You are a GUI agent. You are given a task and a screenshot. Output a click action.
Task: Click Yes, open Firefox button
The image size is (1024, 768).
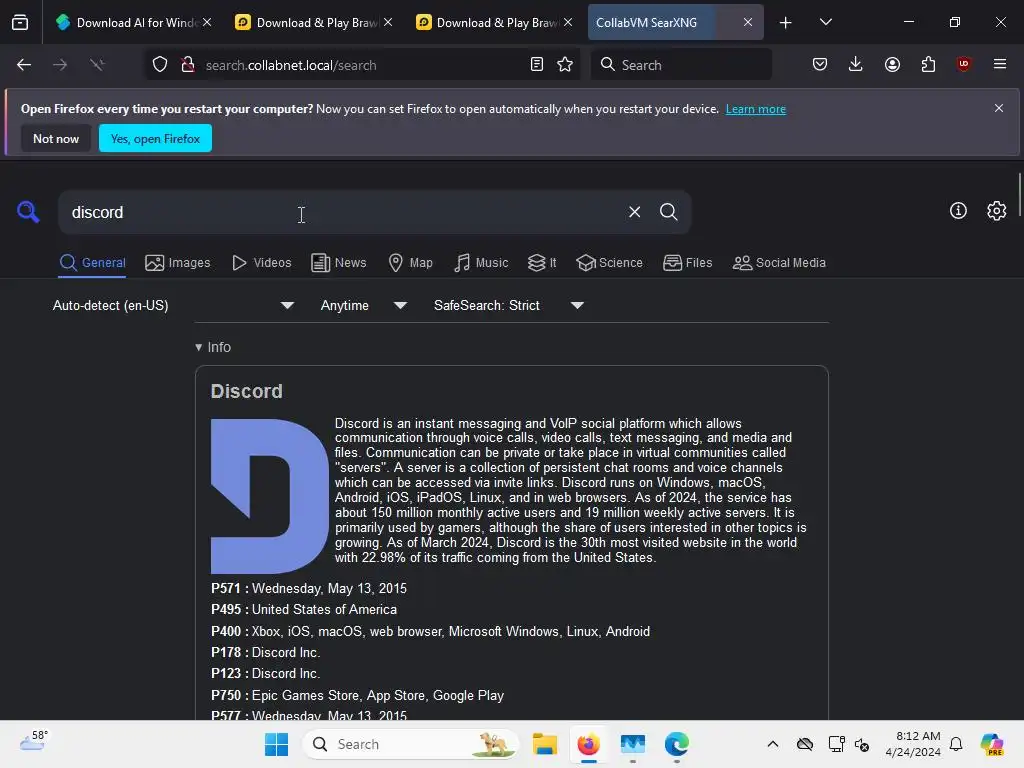pyautogui.click(x=155, y=138)
